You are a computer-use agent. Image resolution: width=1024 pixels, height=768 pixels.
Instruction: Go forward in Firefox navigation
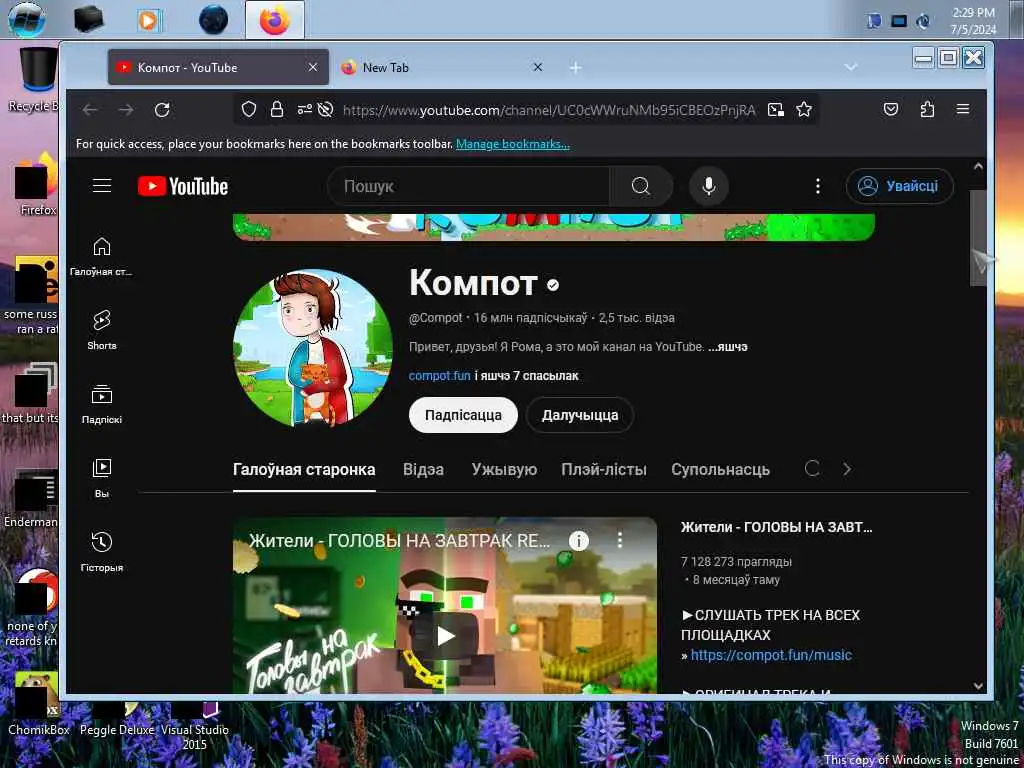click(126, 110)
